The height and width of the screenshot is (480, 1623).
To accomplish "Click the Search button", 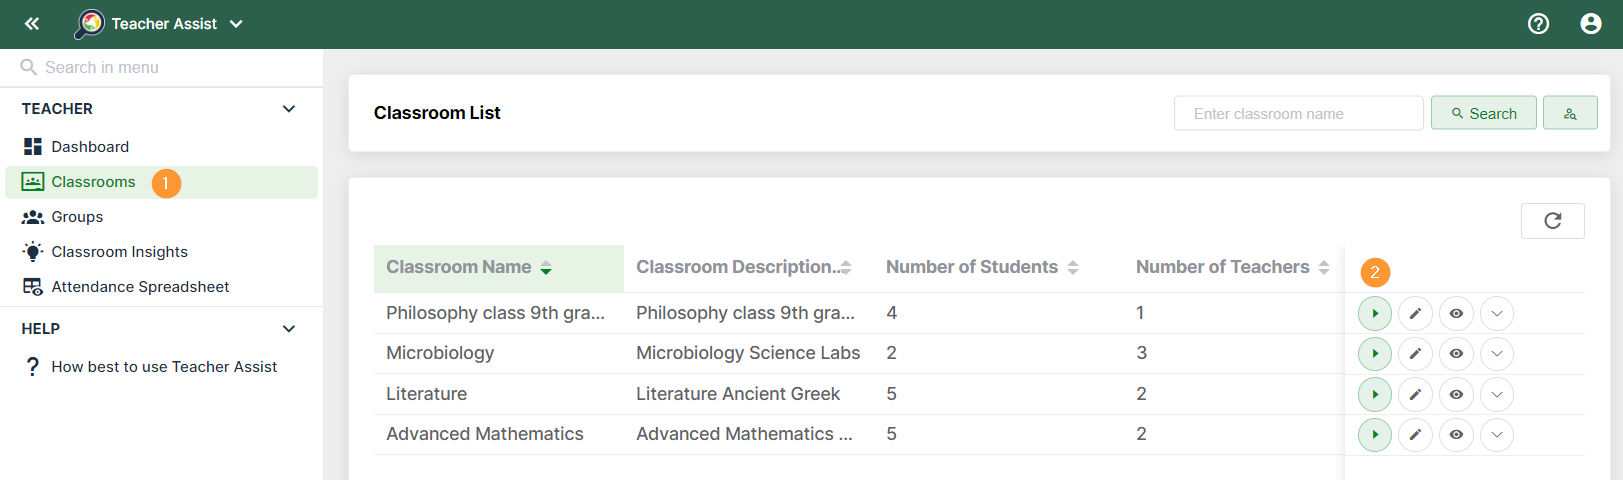I will tap(1483, 113).
